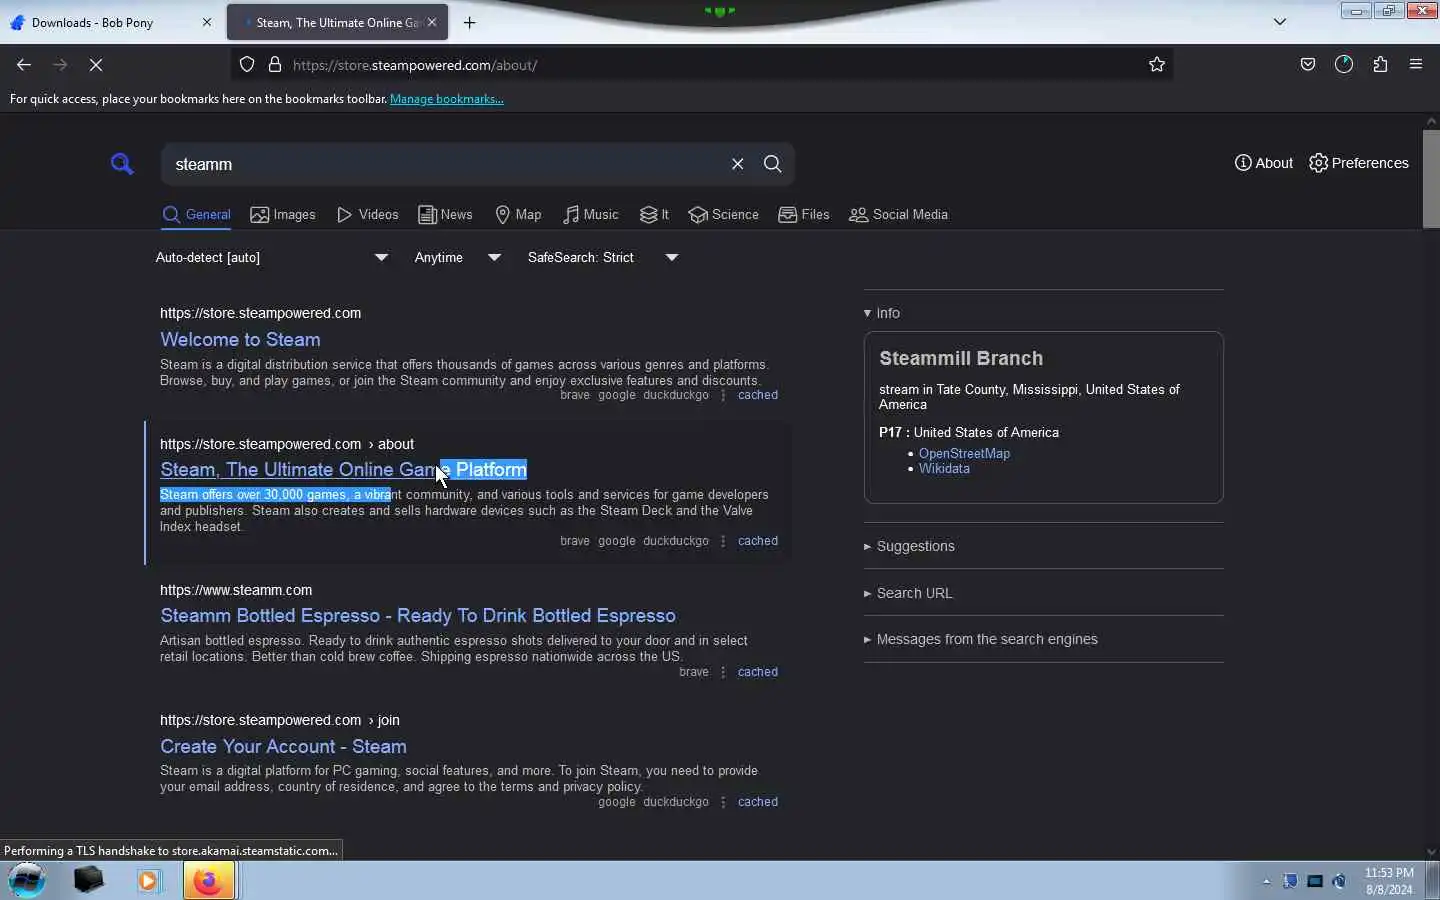Open search Preferences
Screen dimensions: 1440x900
click(1359, 163)
